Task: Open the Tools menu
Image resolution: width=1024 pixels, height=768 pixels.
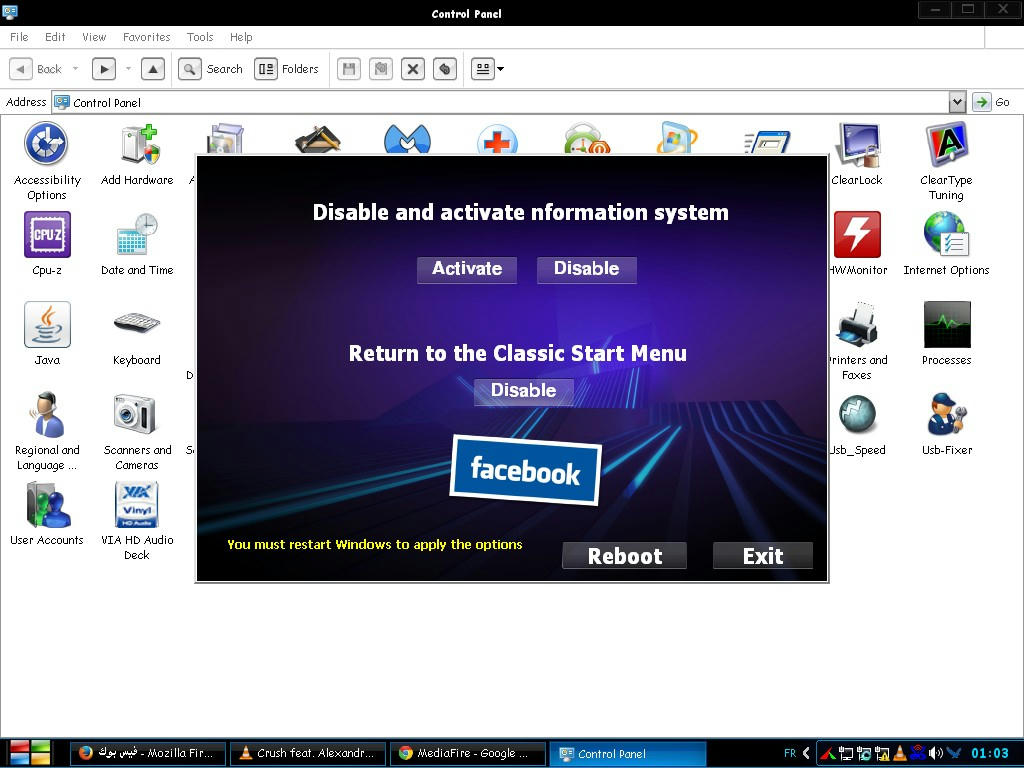Action: pos(200,37)
